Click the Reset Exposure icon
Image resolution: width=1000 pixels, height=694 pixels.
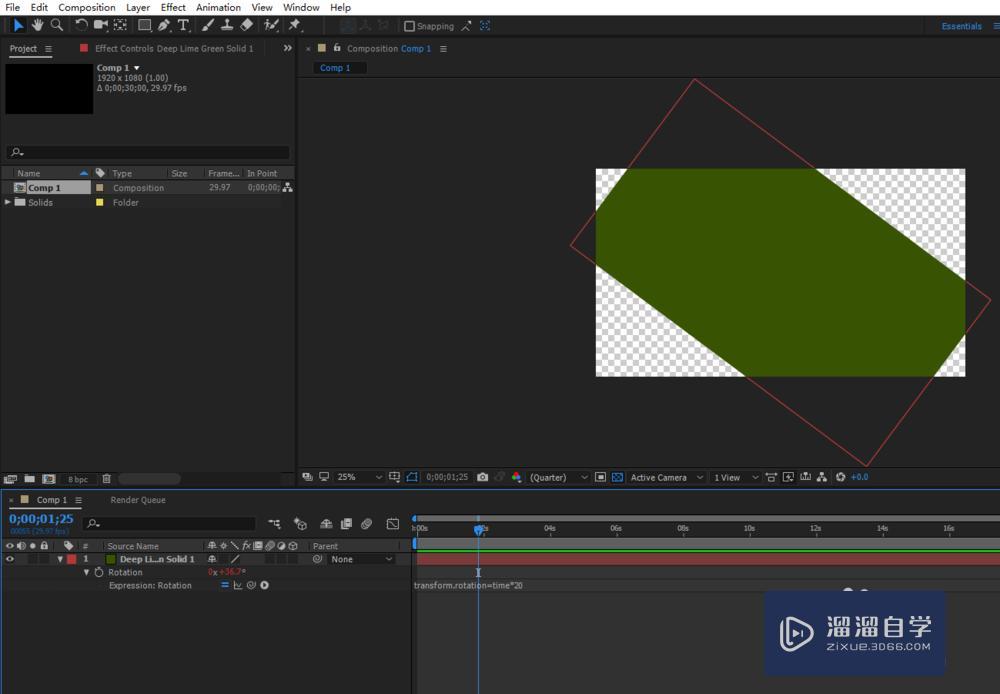tap(841, 477)
